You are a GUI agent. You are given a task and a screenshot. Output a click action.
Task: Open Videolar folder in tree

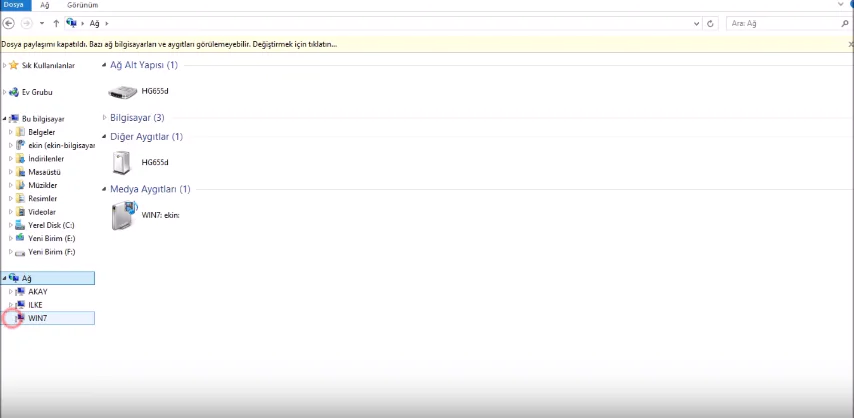pos(42,212)
